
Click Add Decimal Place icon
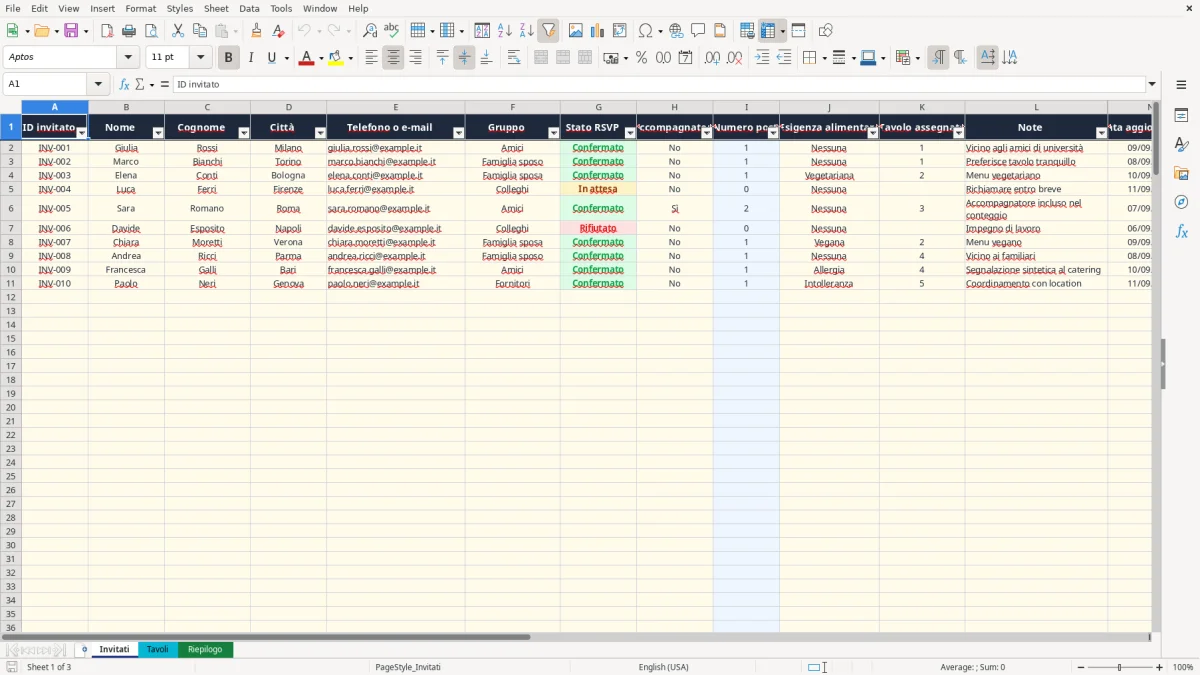(712, 58)
